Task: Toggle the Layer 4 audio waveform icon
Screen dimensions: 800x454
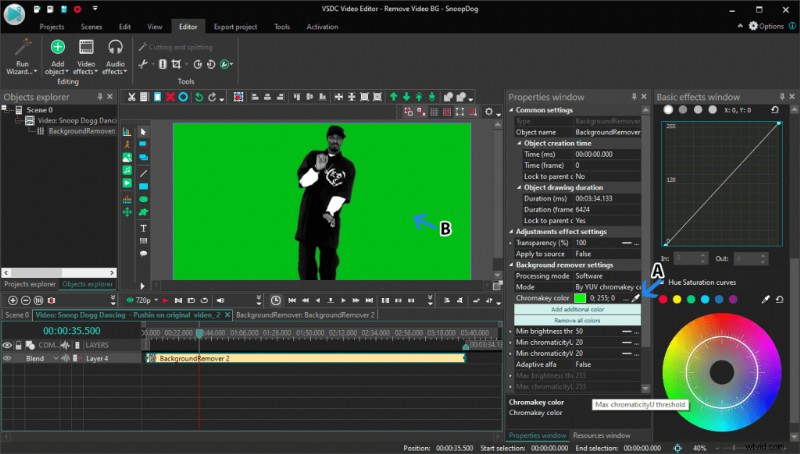Action: coord(65,359)
